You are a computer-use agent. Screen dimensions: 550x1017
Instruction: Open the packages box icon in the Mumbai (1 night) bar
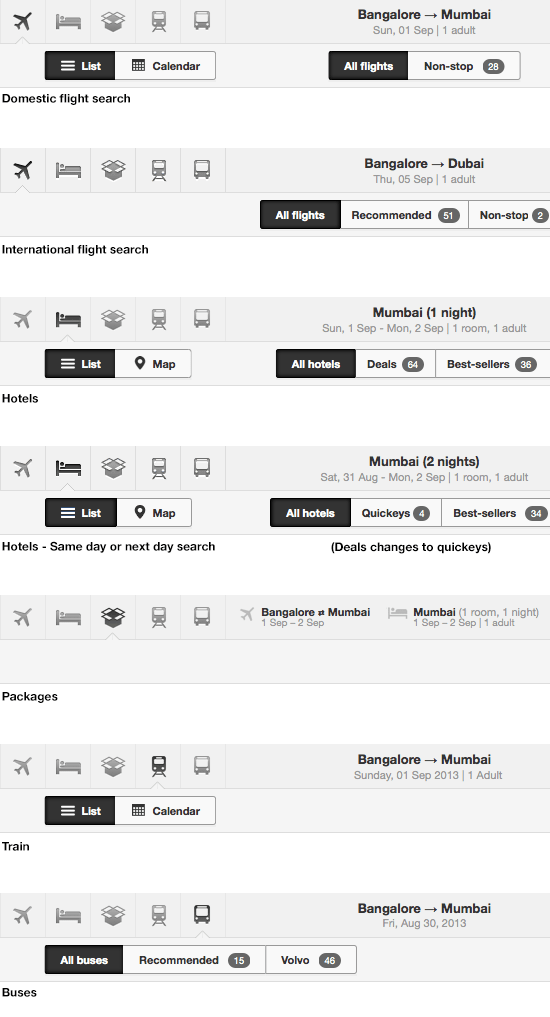click(x=114, y=320)
